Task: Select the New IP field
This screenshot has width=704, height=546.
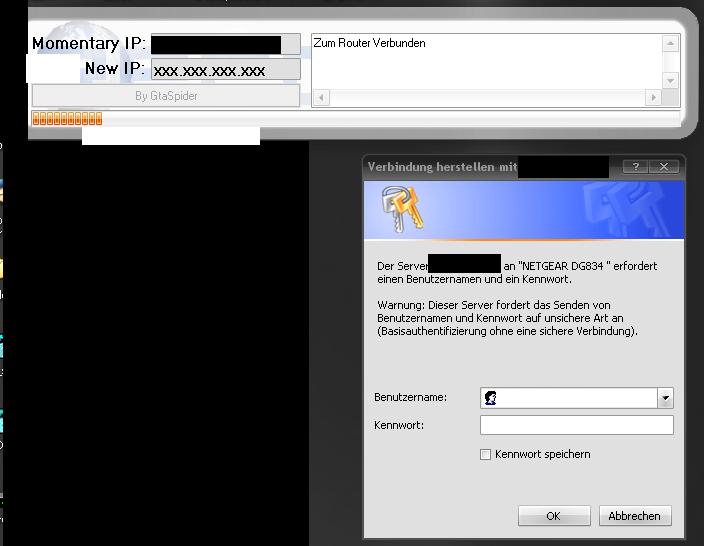Action: coord(225,70)
